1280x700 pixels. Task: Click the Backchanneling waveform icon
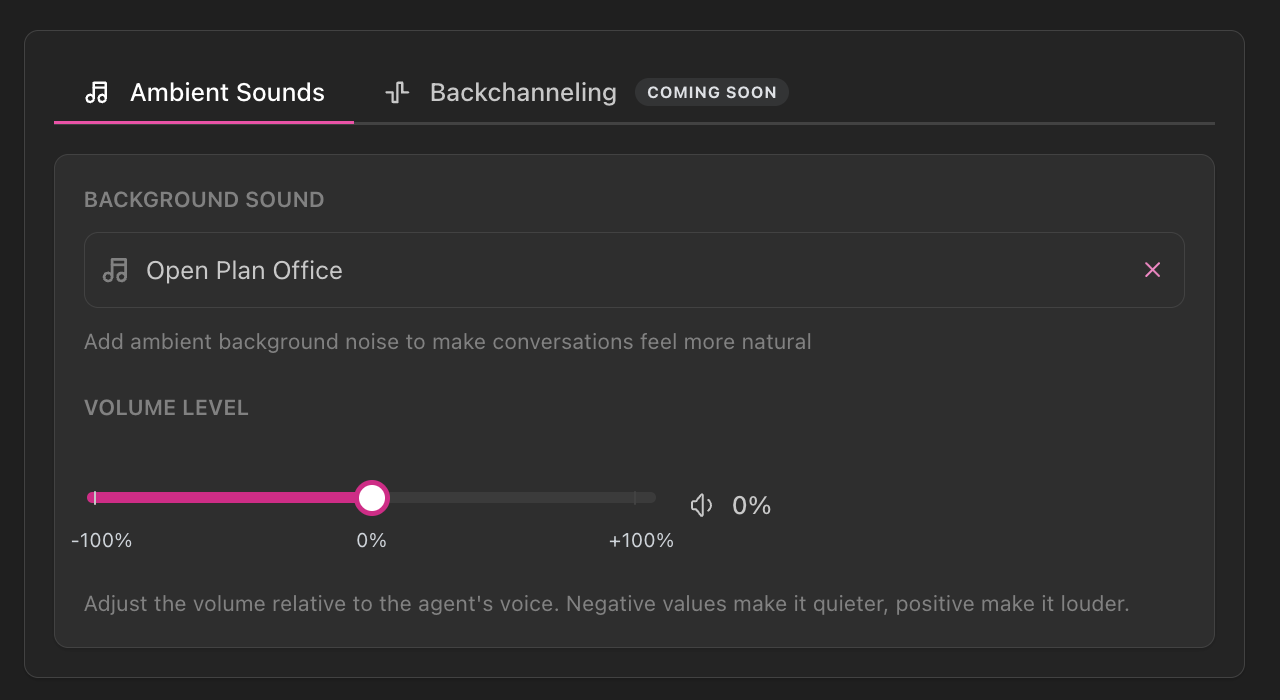pyautogui.click(x=397, y=93)
